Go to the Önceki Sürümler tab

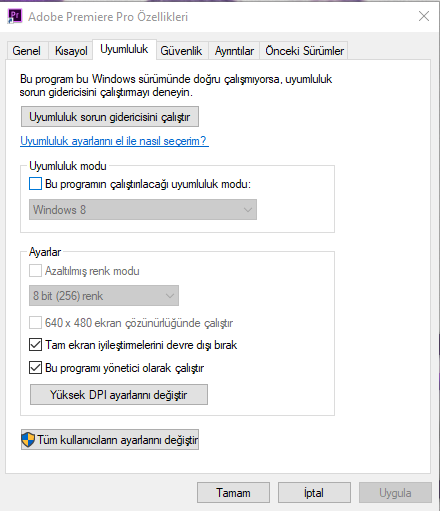304,51
